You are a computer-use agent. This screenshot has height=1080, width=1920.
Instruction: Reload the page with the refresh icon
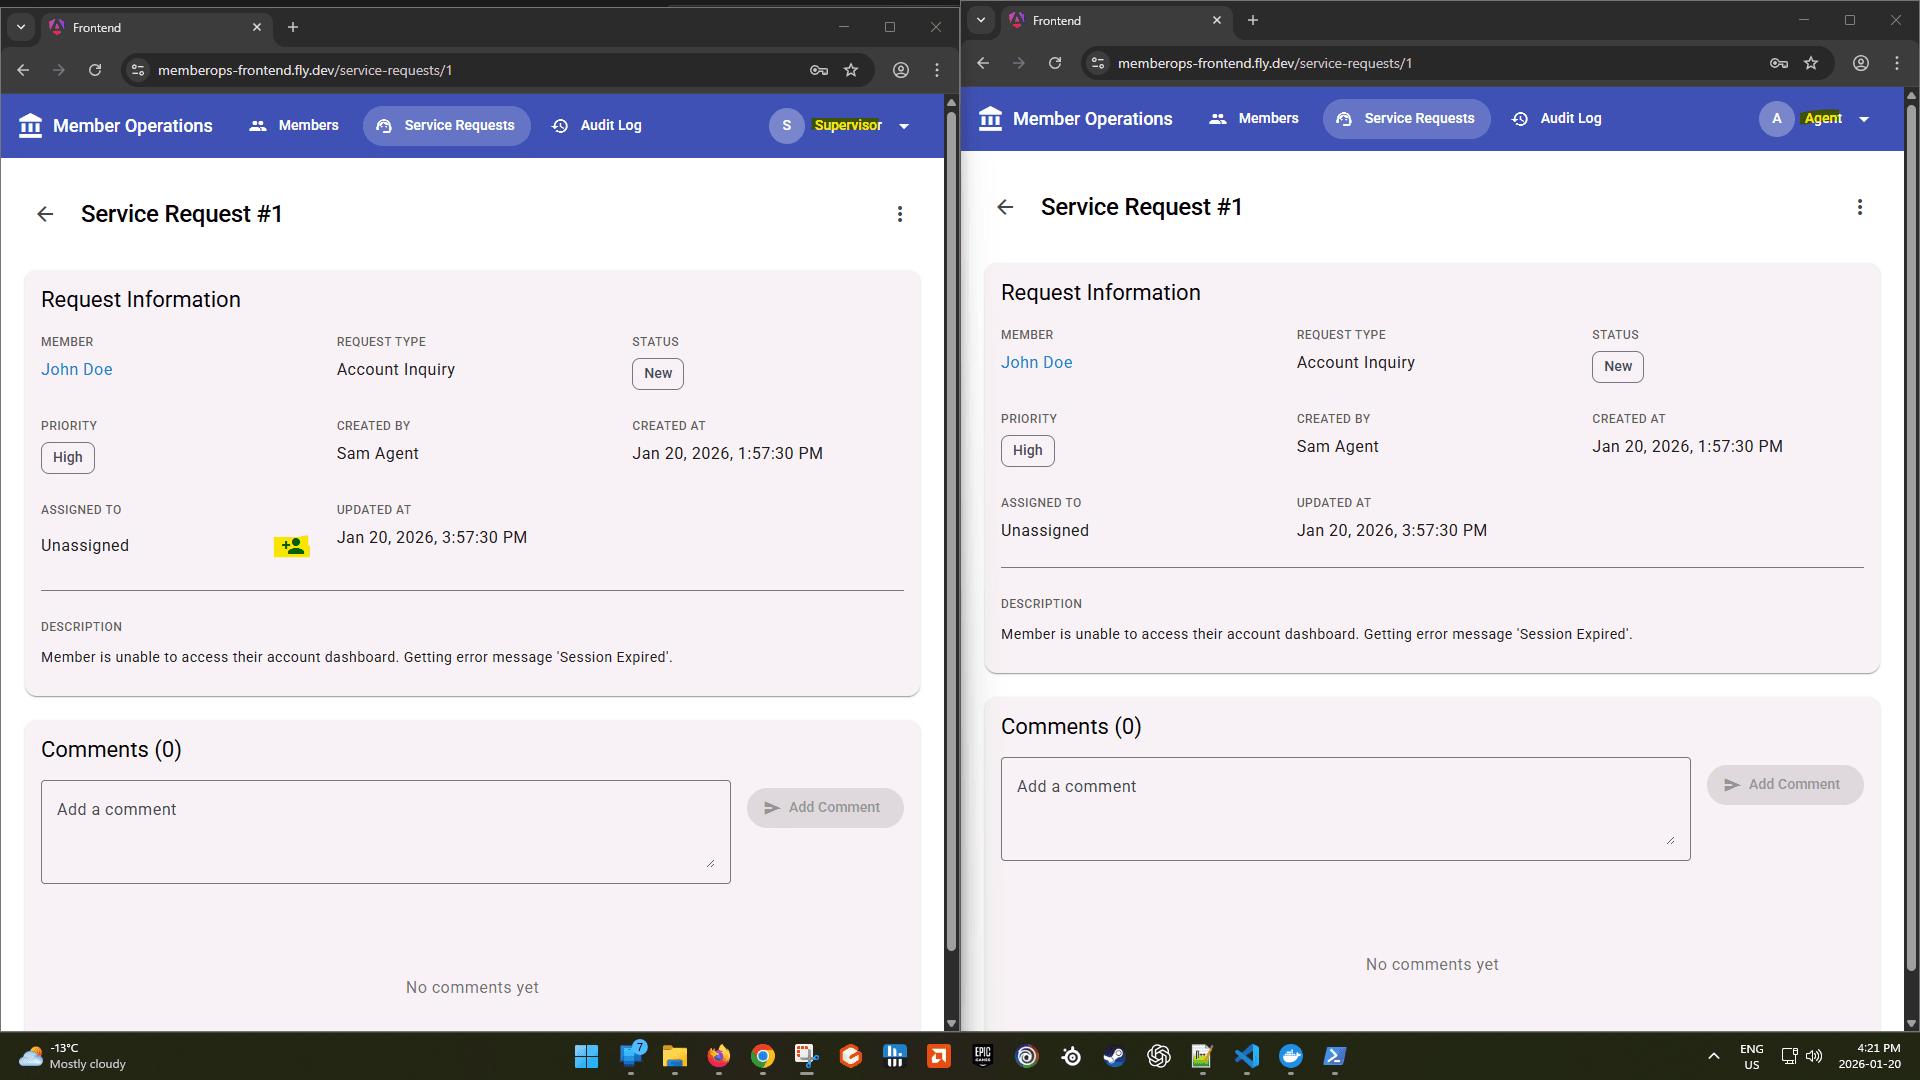(x=95, y=70)
